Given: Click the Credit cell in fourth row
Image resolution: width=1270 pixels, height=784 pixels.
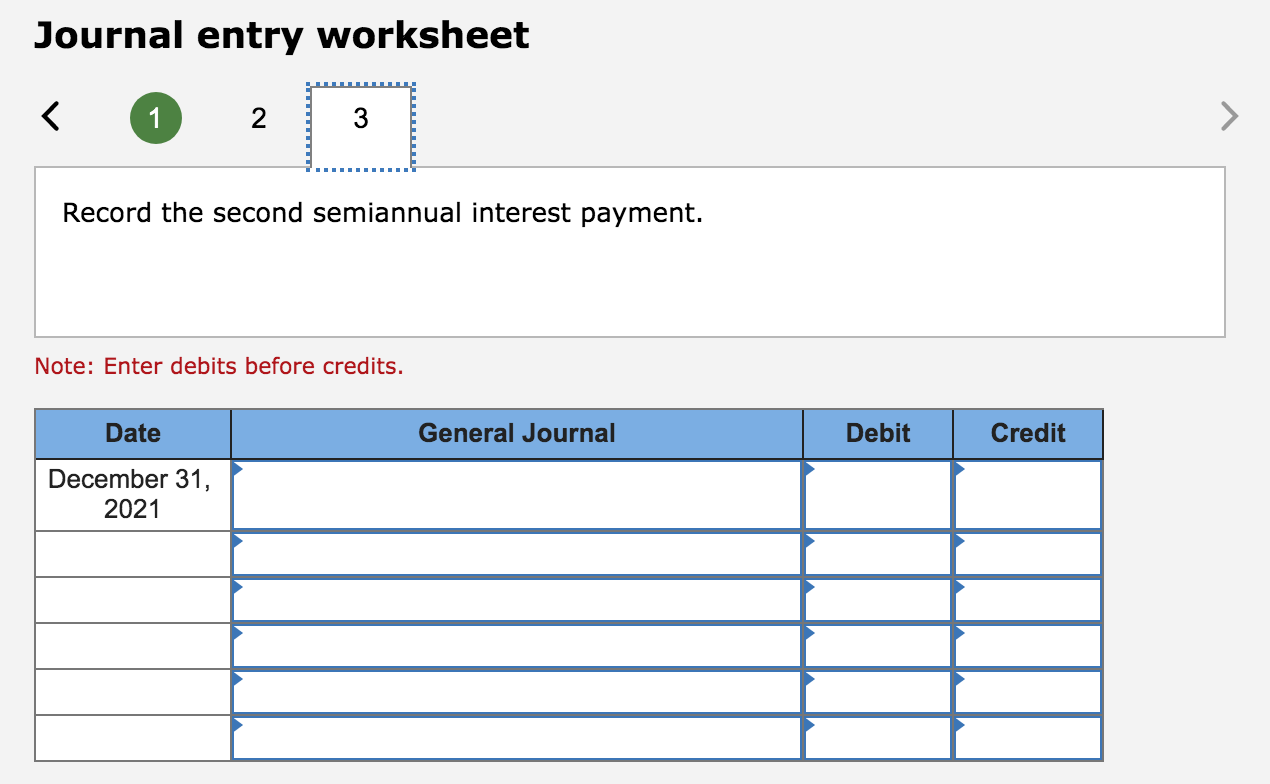Looking at the screenshot, I should [x=1028, y=646].
